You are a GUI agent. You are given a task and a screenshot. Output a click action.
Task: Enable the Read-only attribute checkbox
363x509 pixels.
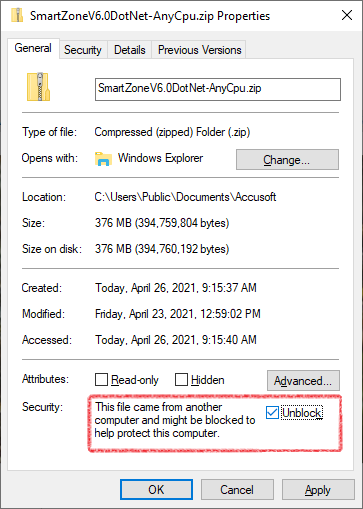pos(101,379)
